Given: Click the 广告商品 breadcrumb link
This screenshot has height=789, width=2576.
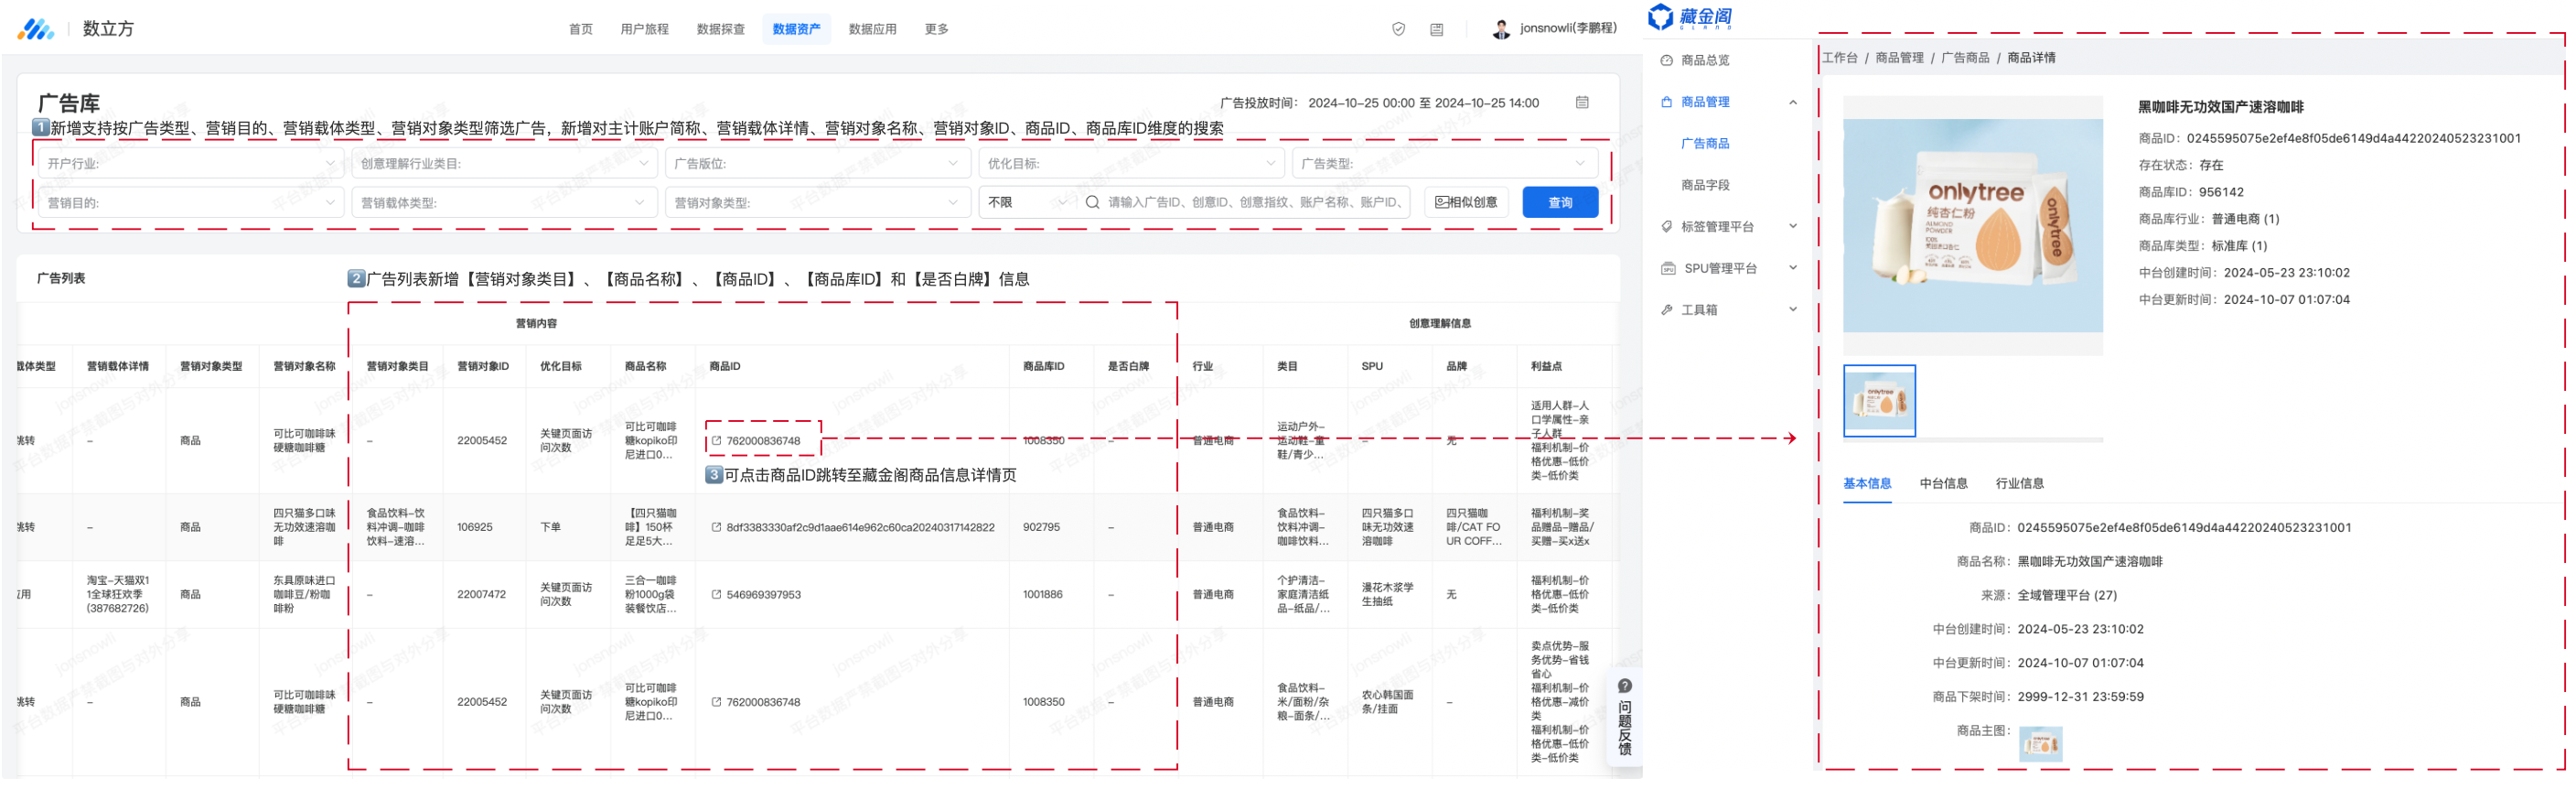Looking at the screenshot, I should point(1964,58).
